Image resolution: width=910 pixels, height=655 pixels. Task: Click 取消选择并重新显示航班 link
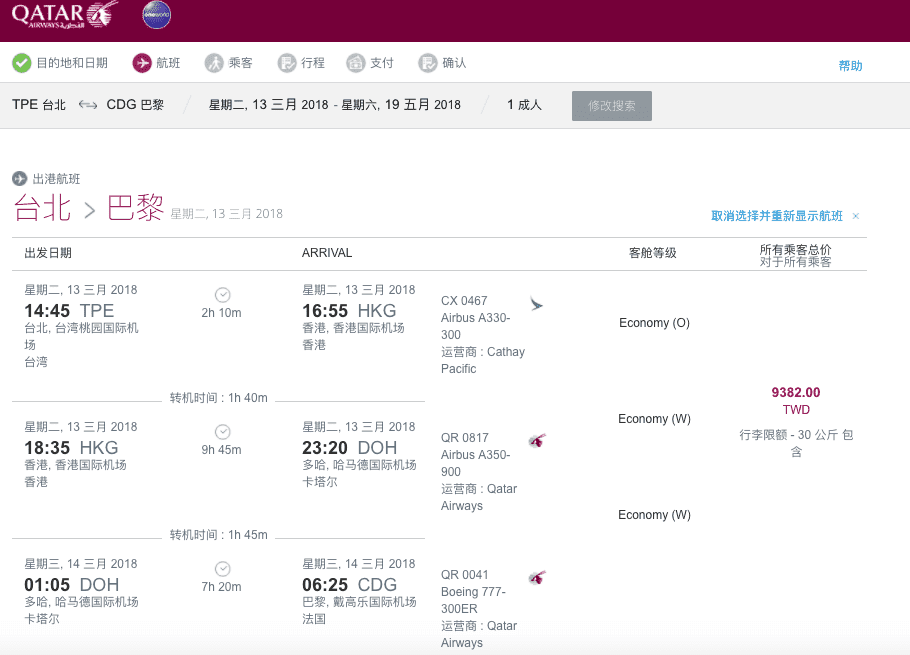tap(776, 216)
